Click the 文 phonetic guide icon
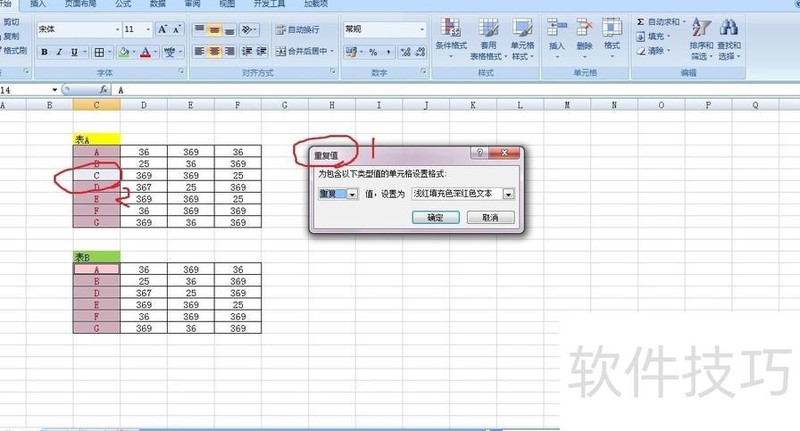800x431 pixels. pyautogui.click(x=169, y=52)
